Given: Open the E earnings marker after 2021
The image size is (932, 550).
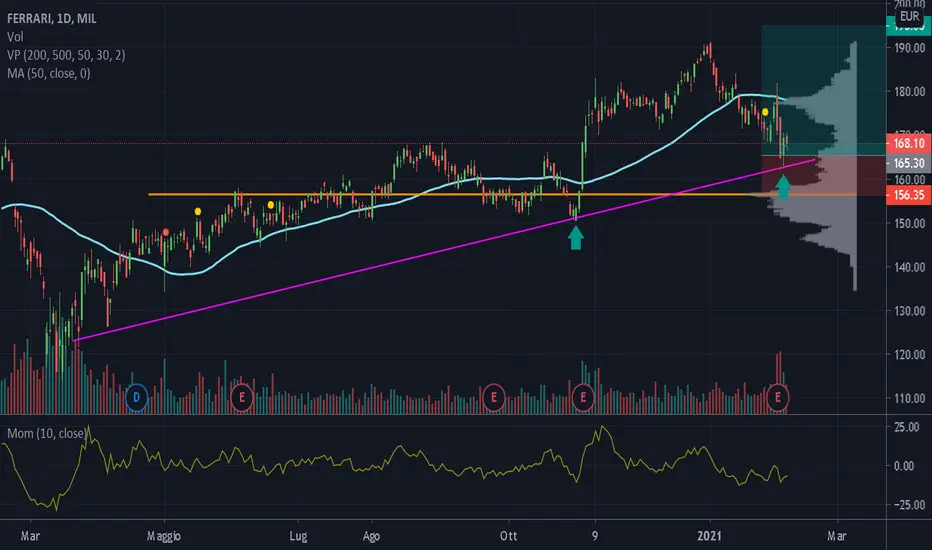Looking at the screenshot, I should [x=777, y=397].
